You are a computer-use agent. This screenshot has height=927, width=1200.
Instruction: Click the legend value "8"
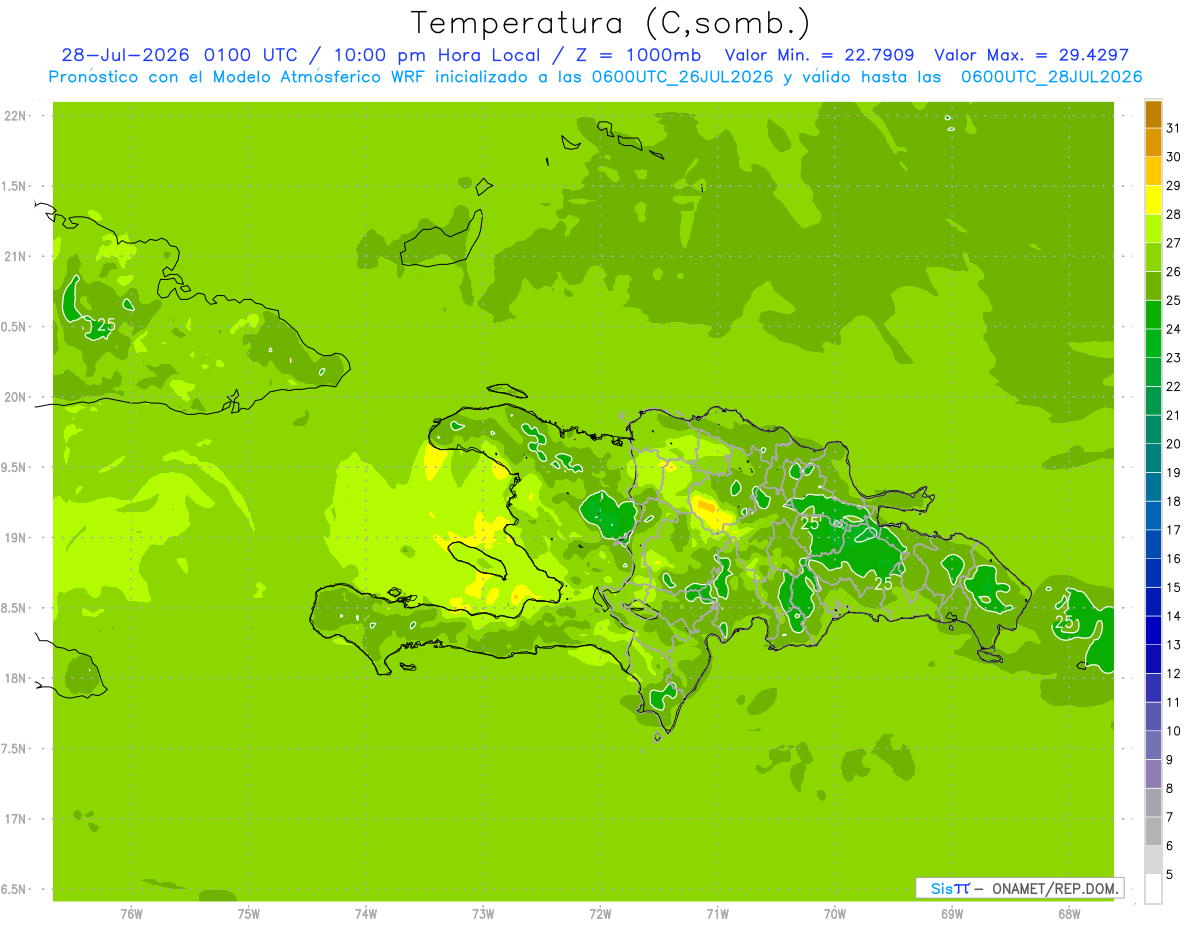tap(1170, 788)
